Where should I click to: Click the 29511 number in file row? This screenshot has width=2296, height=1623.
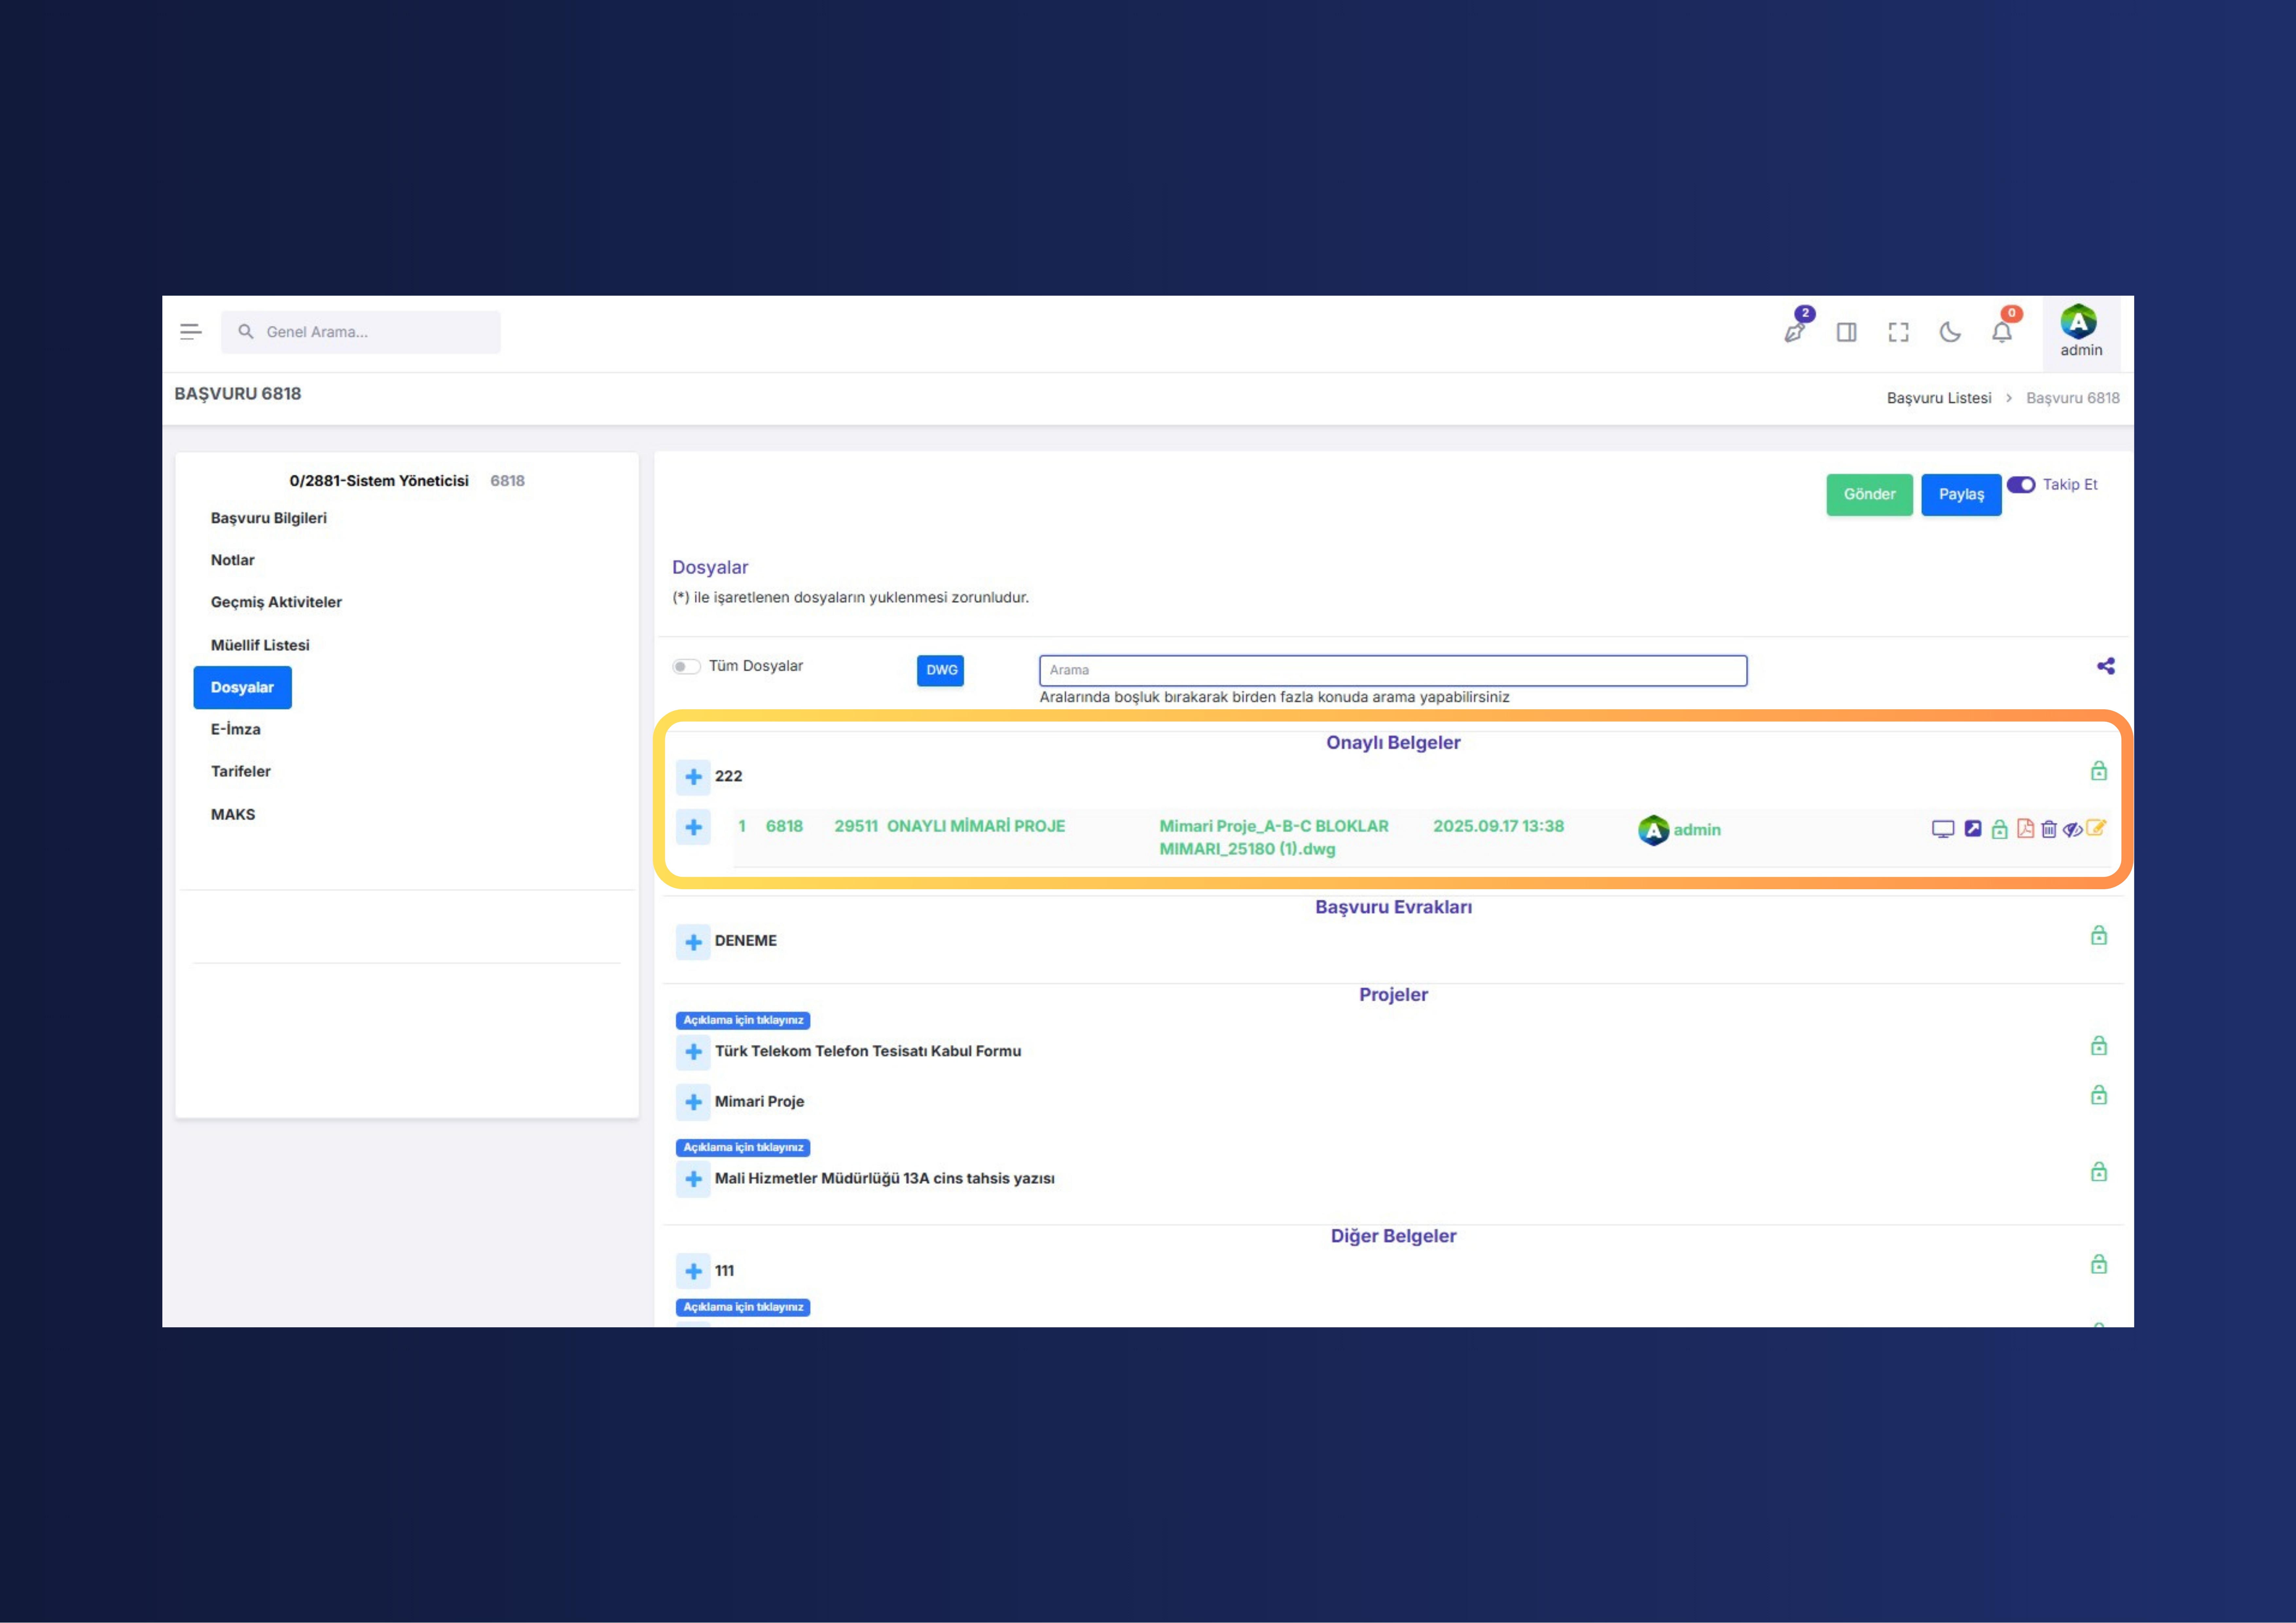(x=856, y=826)
